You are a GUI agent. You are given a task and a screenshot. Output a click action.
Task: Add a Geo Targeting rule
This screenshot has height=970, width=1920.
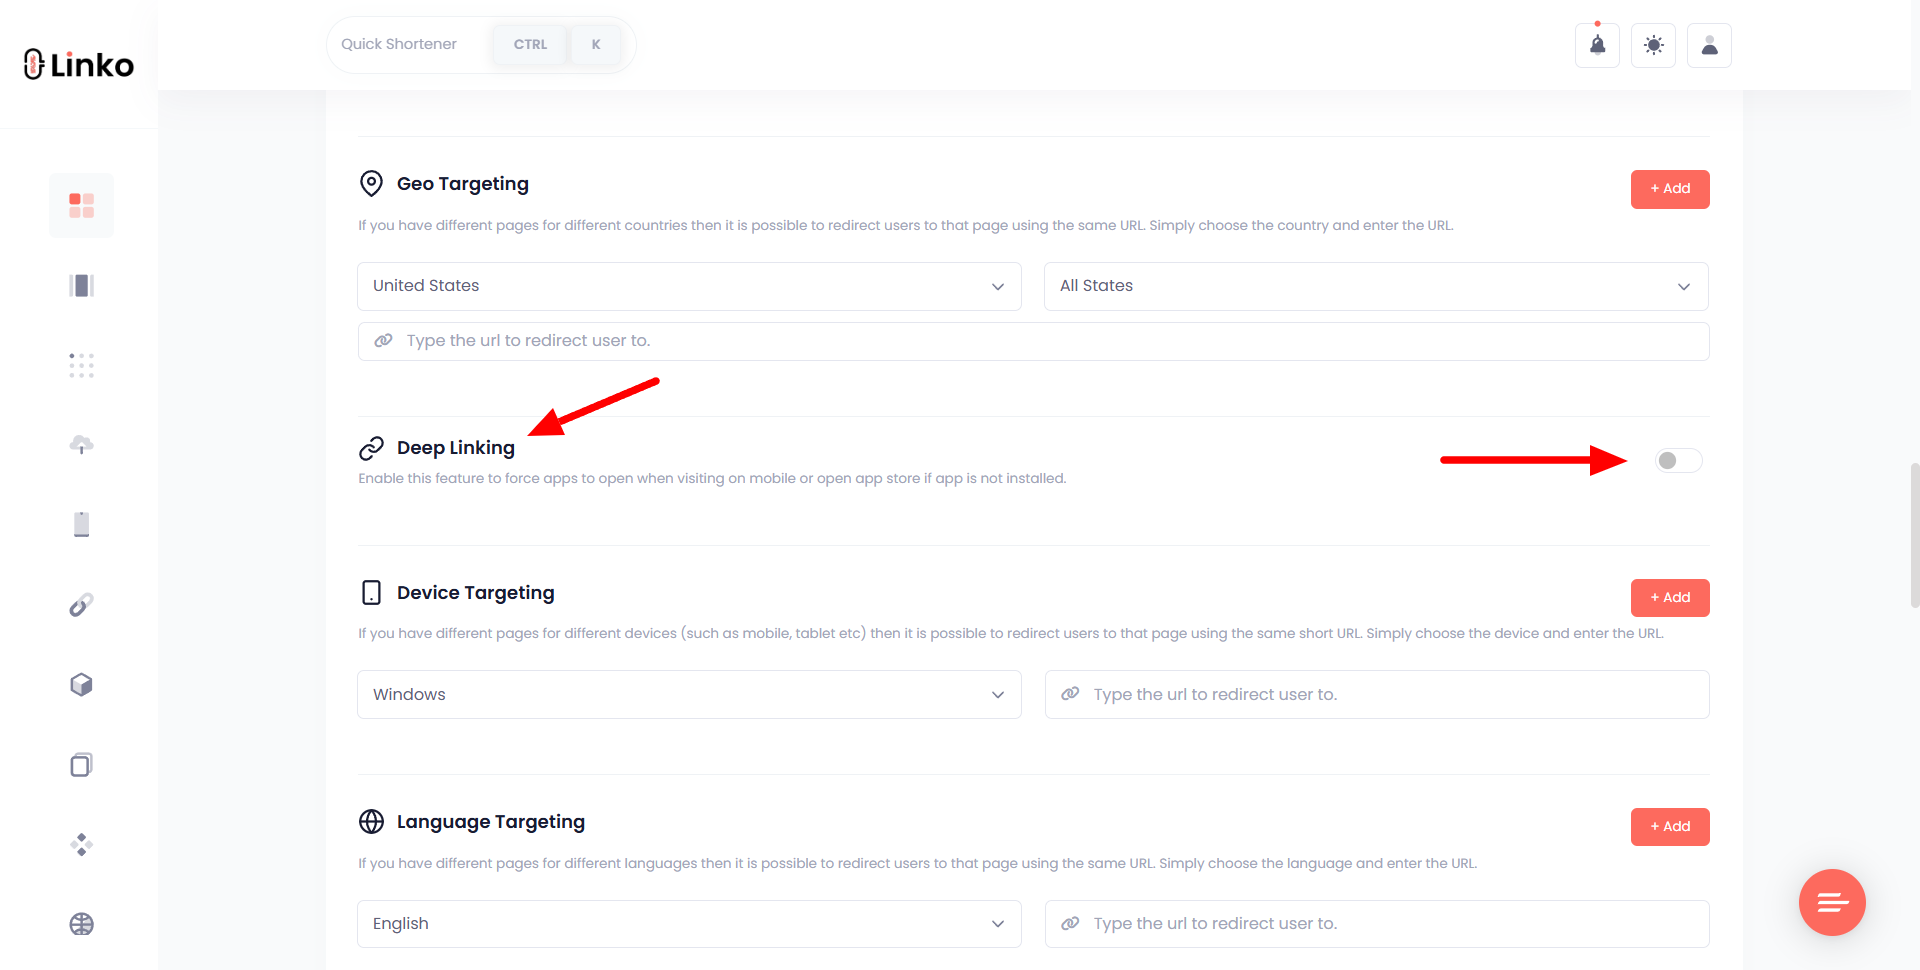[x=1670, y=189]
